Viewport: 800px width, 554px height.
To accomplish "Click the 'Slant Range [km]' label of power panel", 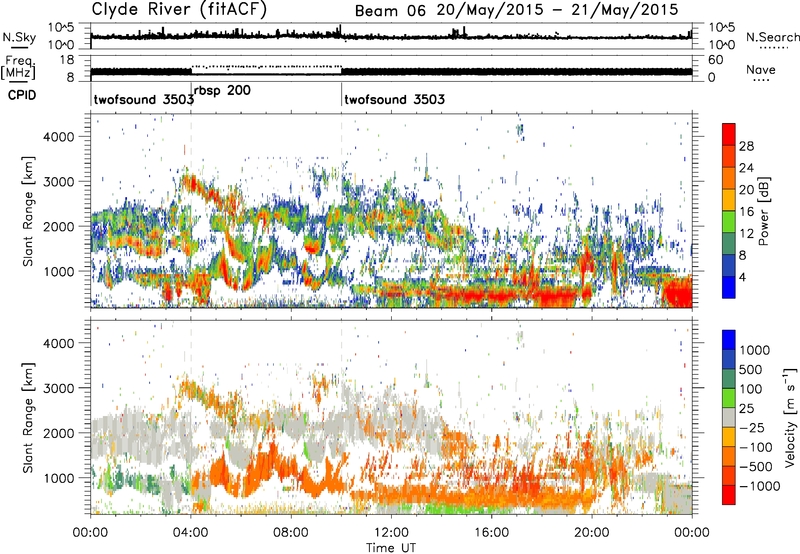I will pyautogui.click(x=28, y=211).
